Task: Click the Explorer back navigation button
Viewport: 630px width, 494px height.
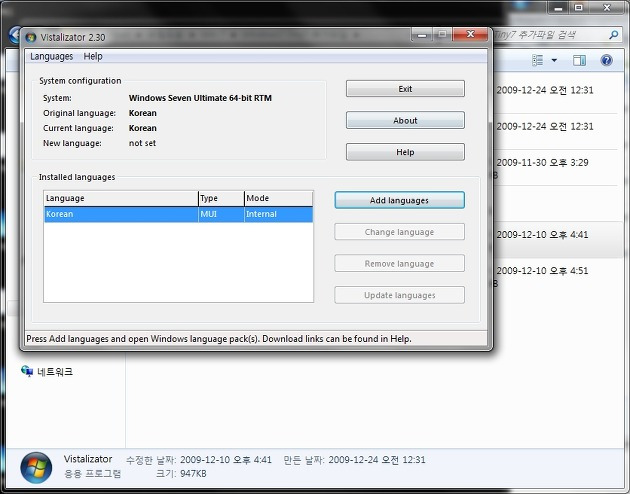Action: (14, 35)
